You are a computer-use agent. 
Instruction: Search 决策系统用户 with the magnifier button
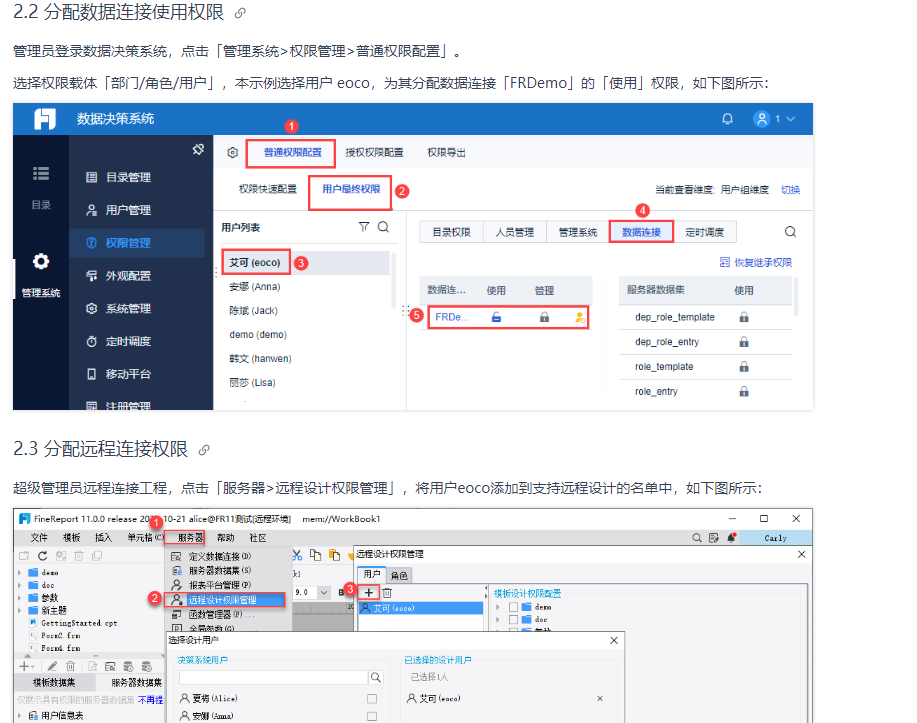pos(375,677)
